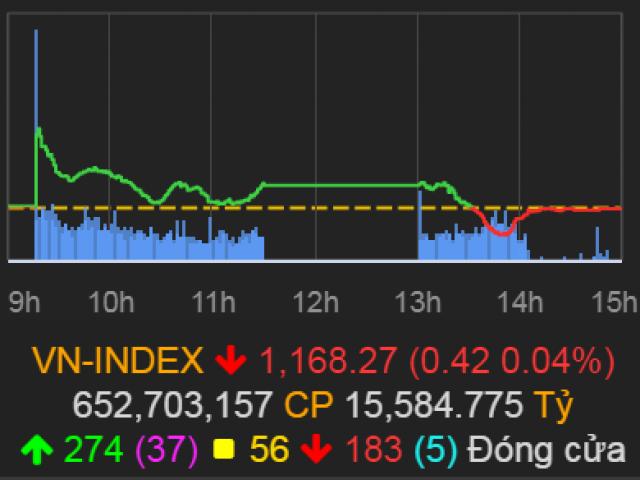
Task: Click the unchanged count 56
Action: 269,449
